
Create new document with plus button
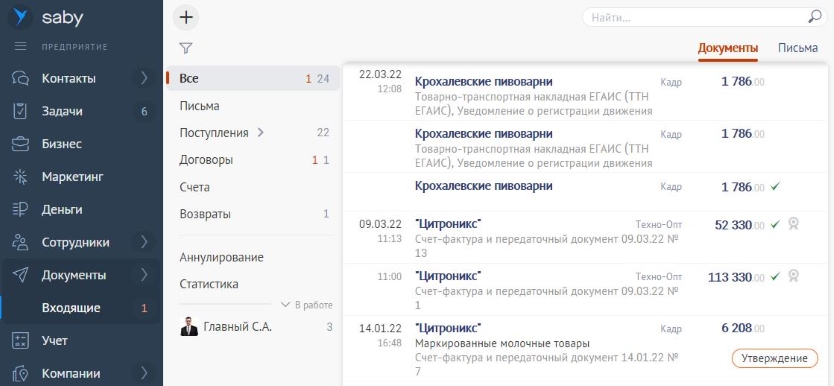186,18
